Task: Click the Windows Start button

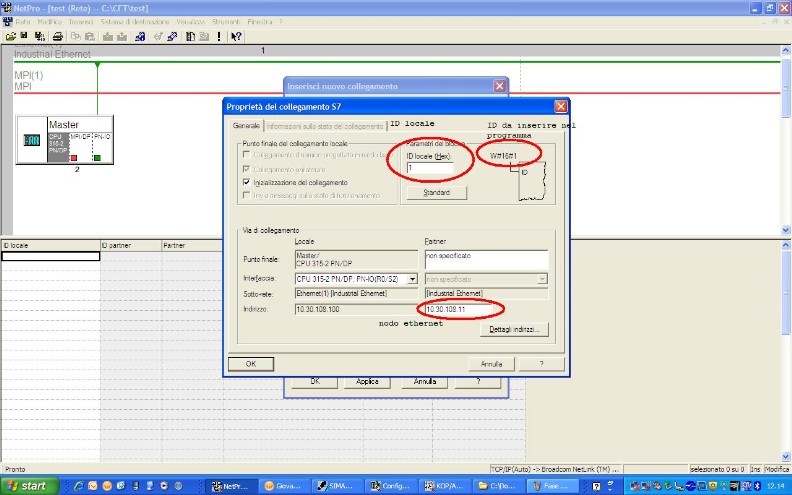Action: click(29, 486)
